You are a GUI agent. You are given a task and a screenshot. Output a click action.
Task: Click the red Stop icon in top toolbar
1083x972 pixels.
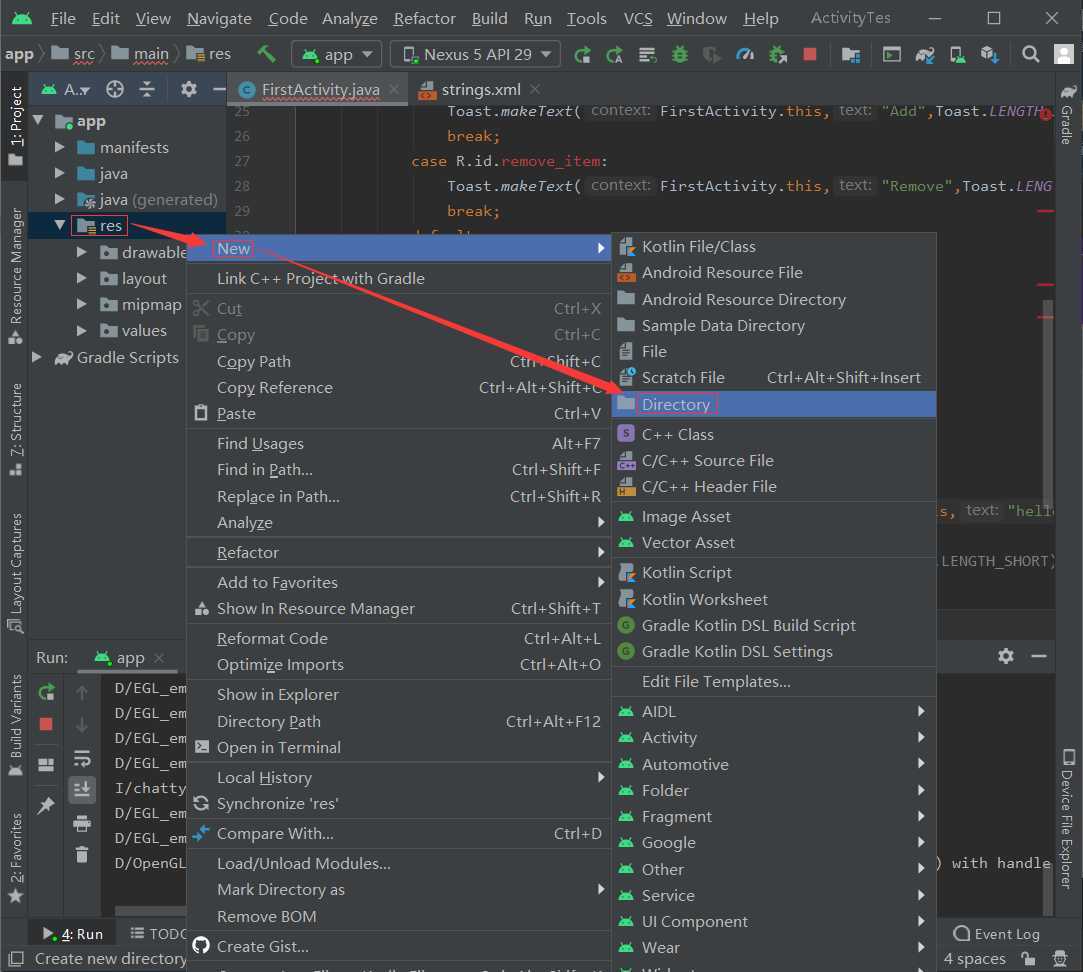click(x=810, y=54)
